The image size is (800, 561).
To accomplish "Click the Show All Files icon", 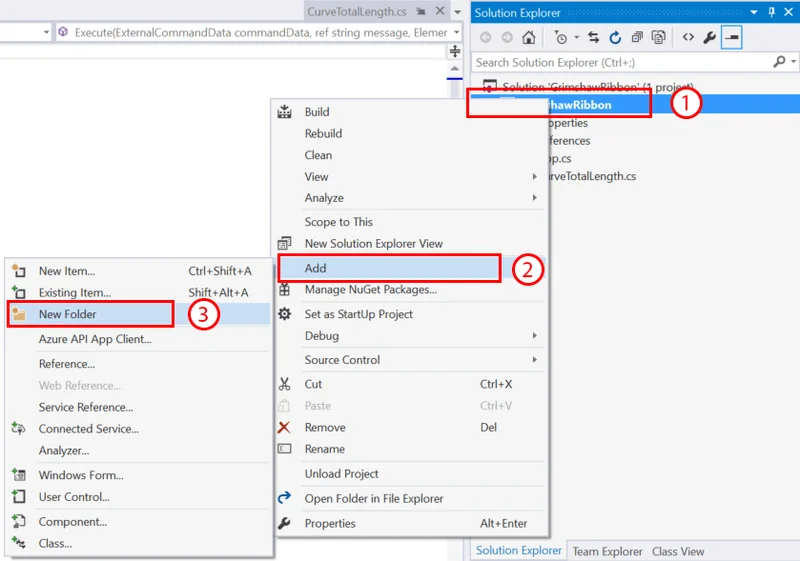I will pyautogui.click(x=659, y=37).
